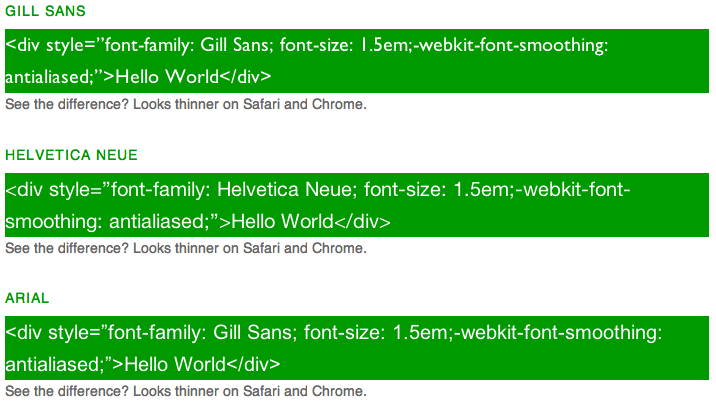This screenshot has height=404, width=716.
Task: Click the "HELVETICA NEUE" section heading
Action: tap(71, 155)
